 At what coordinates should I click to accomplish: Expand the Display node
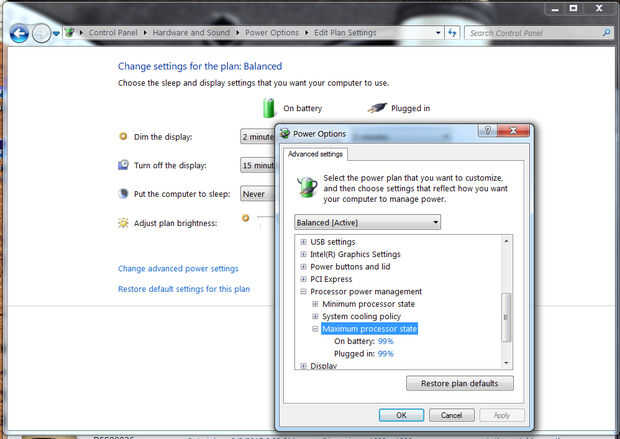303,365
